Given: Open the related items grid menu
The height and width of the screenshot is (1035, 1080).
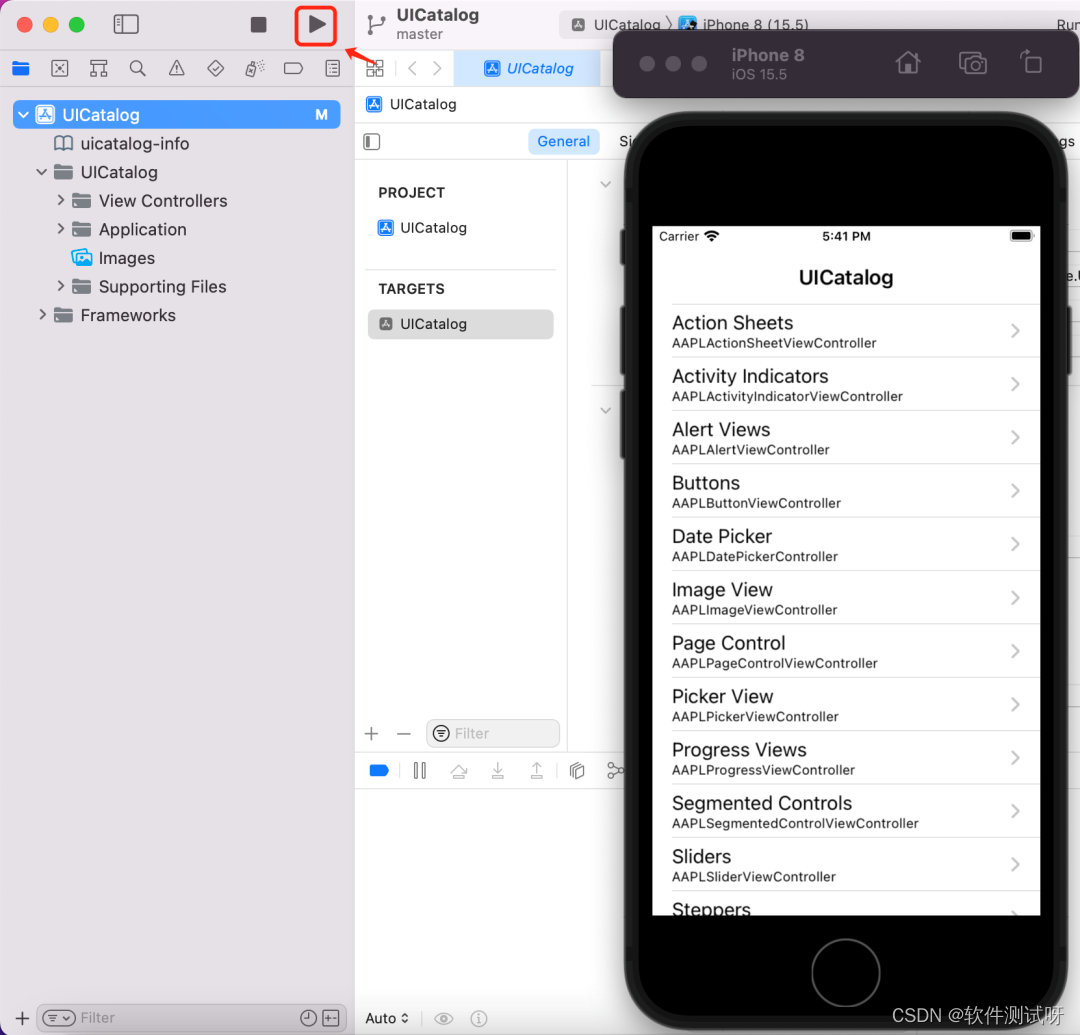Looking at the screenshot, I should click(x=375, y=68).
